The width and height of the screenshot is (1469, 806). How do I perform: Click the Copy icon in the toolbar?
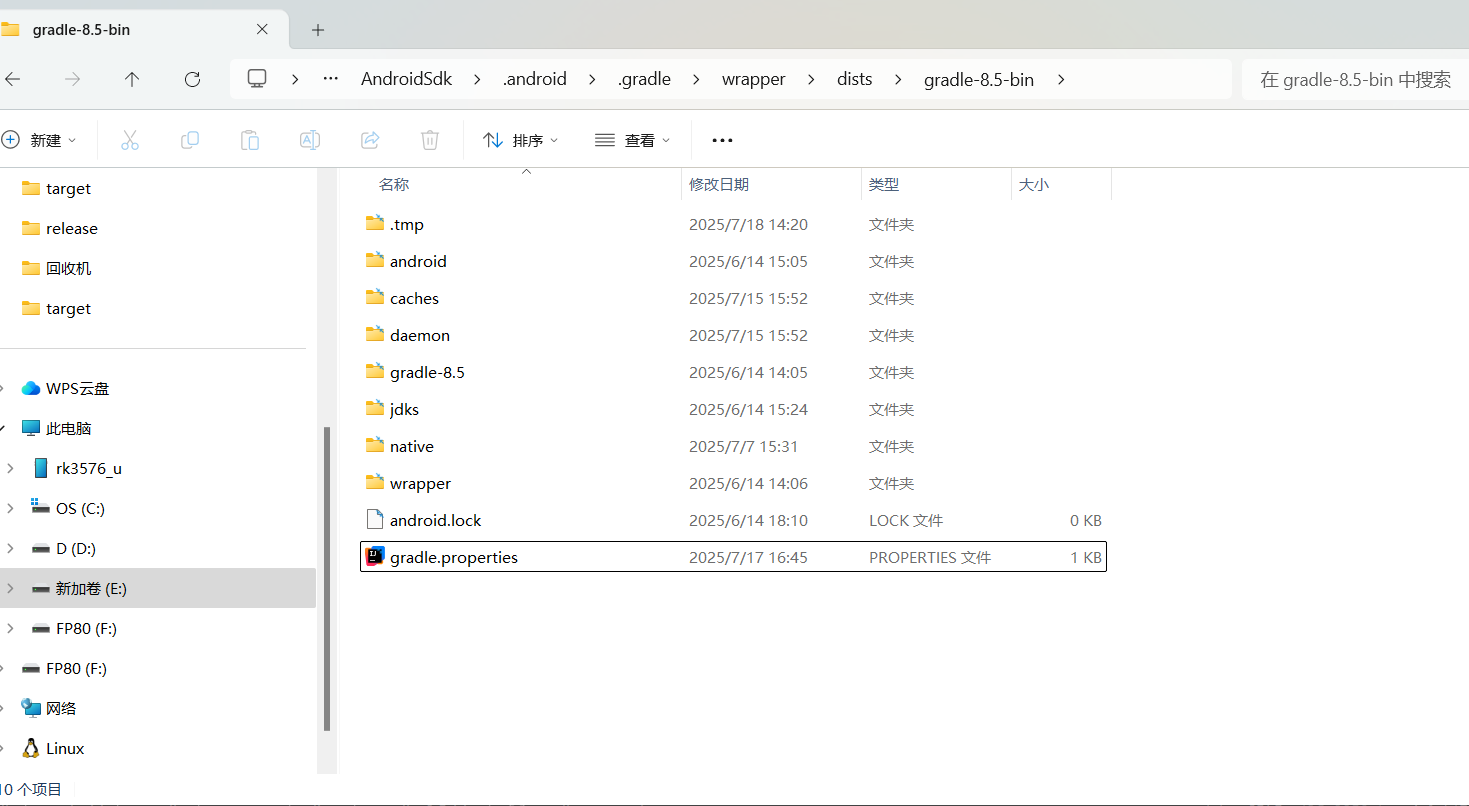point(189,140)
